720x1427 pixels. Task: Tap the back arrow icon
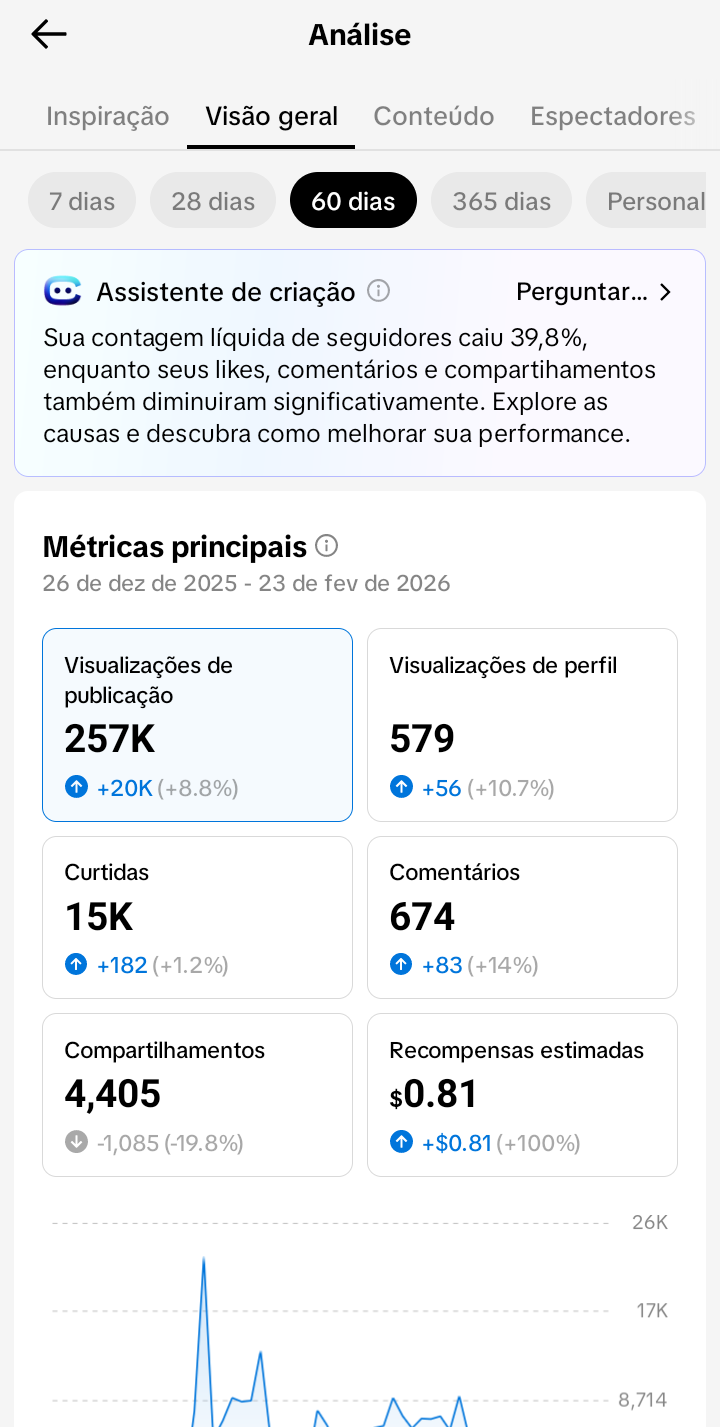click(x=48, y=35)
